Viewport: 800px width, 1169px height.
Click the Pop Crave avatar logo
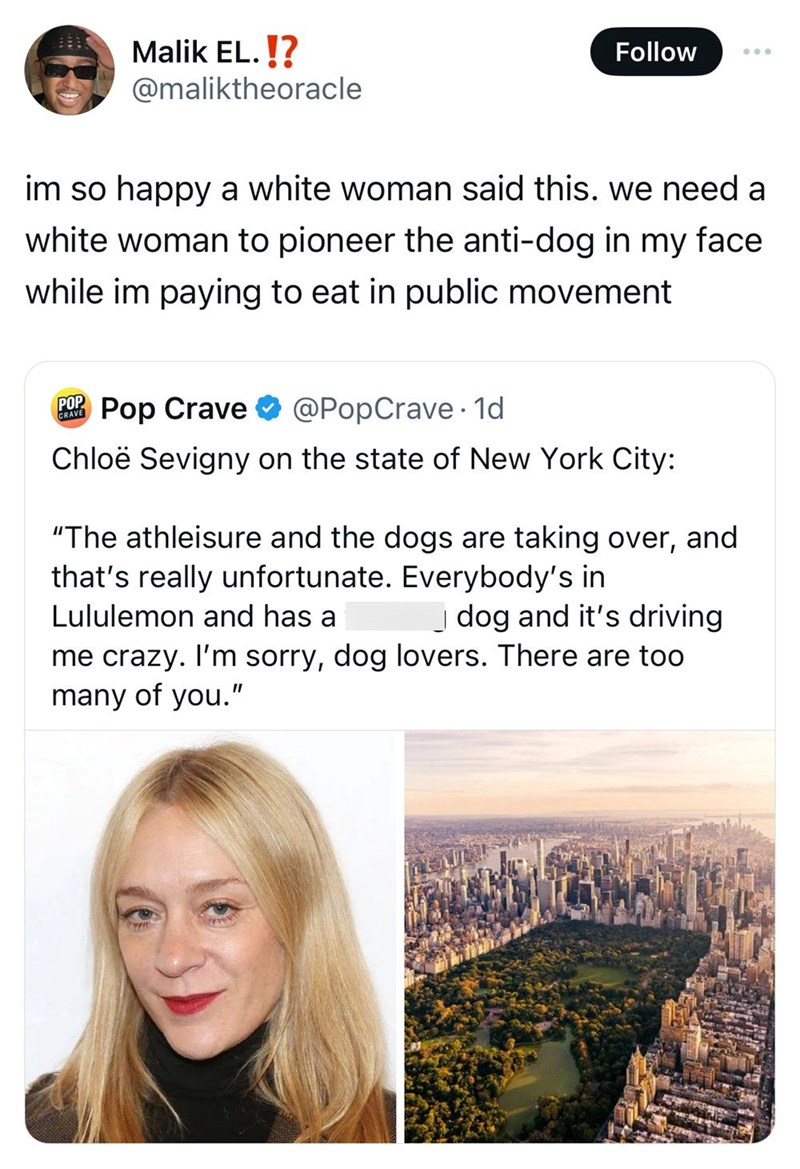coord(70,409)
